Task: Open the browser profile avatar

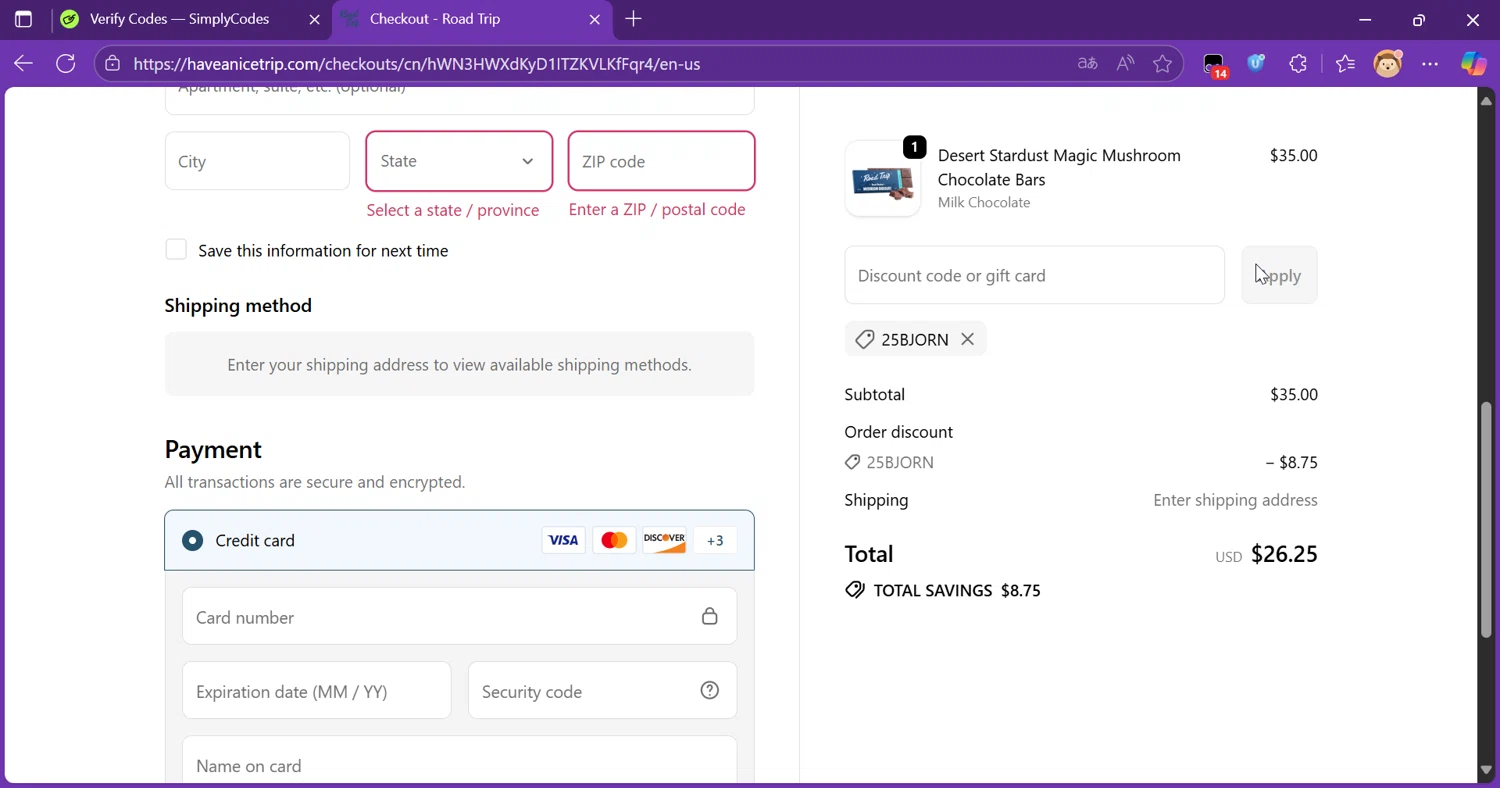Action: [1388, 64]
